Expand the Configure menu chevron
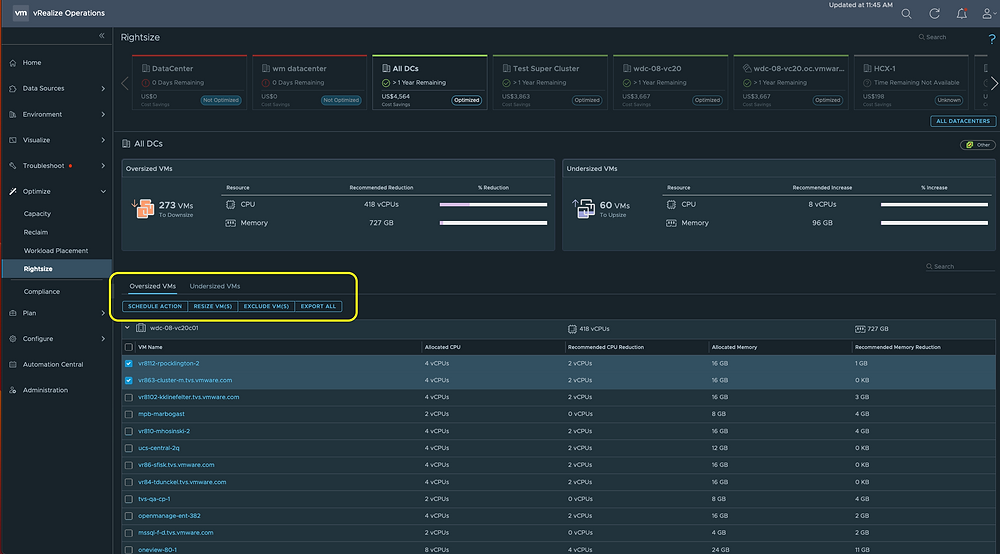This screenshot has height=554, width=1000. tap(103, 339)
